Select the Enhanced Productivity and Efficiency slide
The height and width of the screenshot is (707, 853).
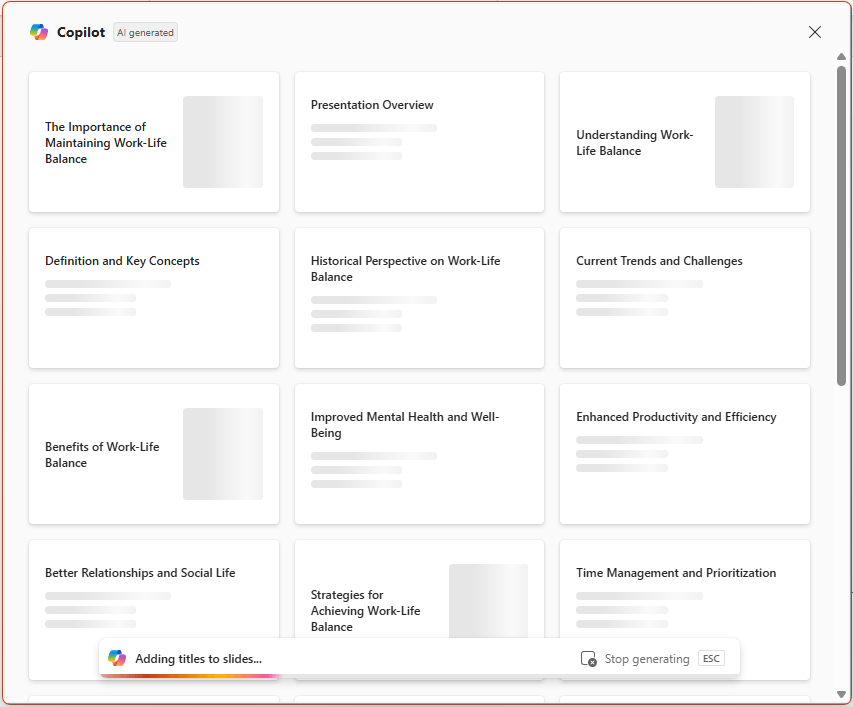pyautogui.click(x=684, y=453)
